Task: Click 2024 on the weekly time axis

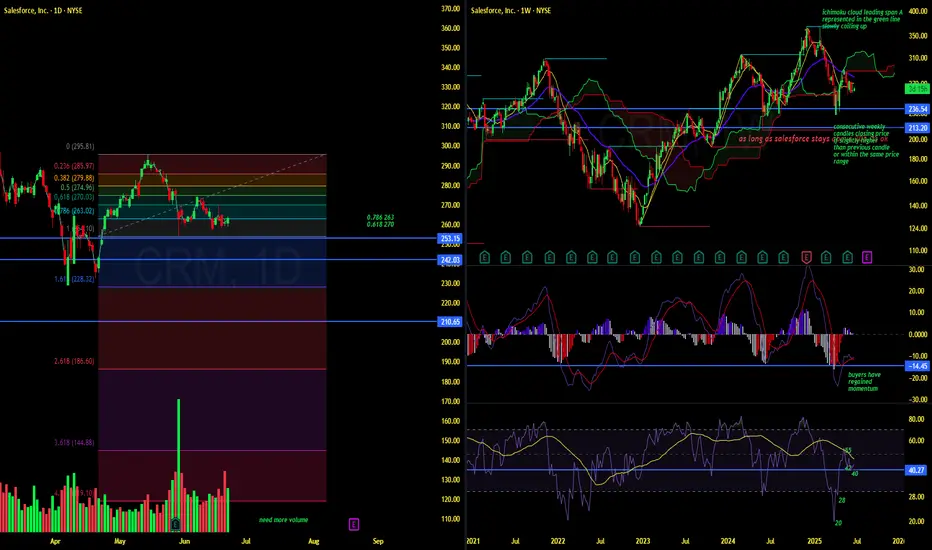Action: (728, 541)
